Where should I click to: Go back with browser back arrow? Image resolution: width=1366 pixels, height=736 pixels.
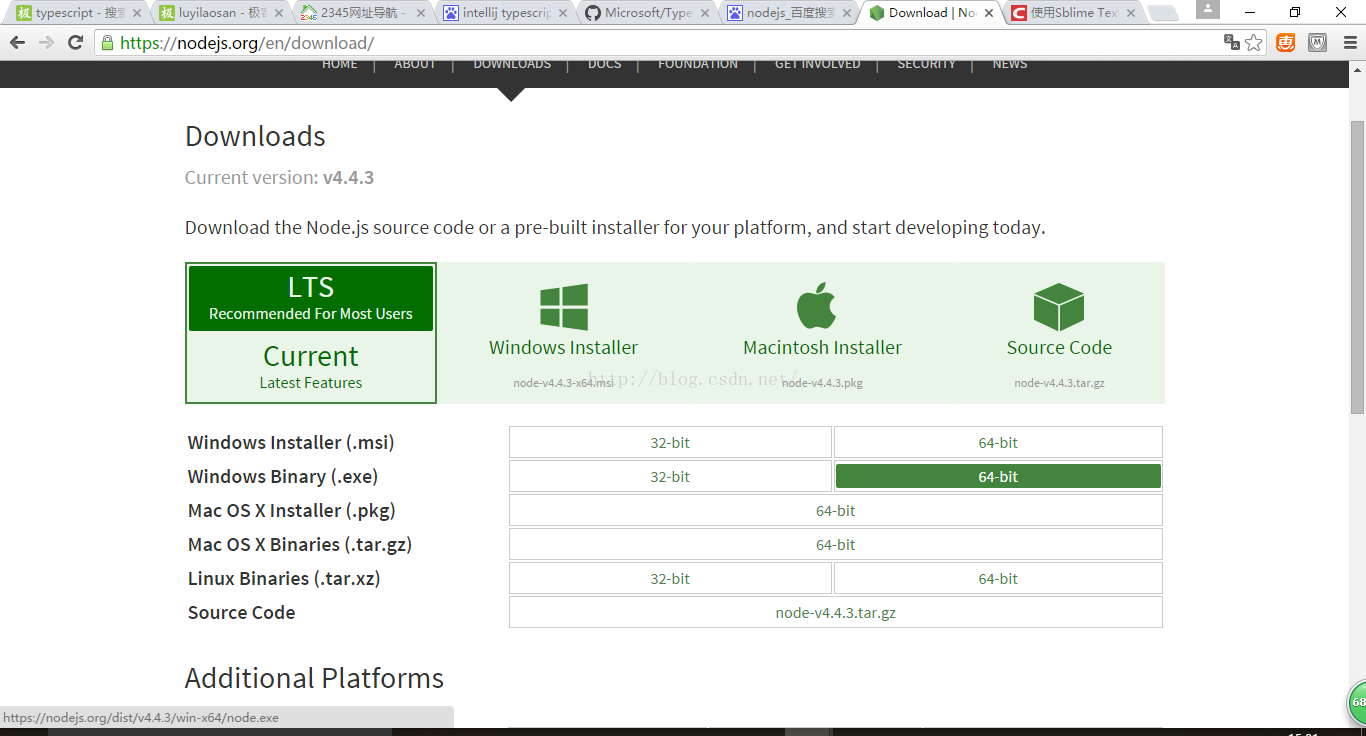click(x=17, y=43)
